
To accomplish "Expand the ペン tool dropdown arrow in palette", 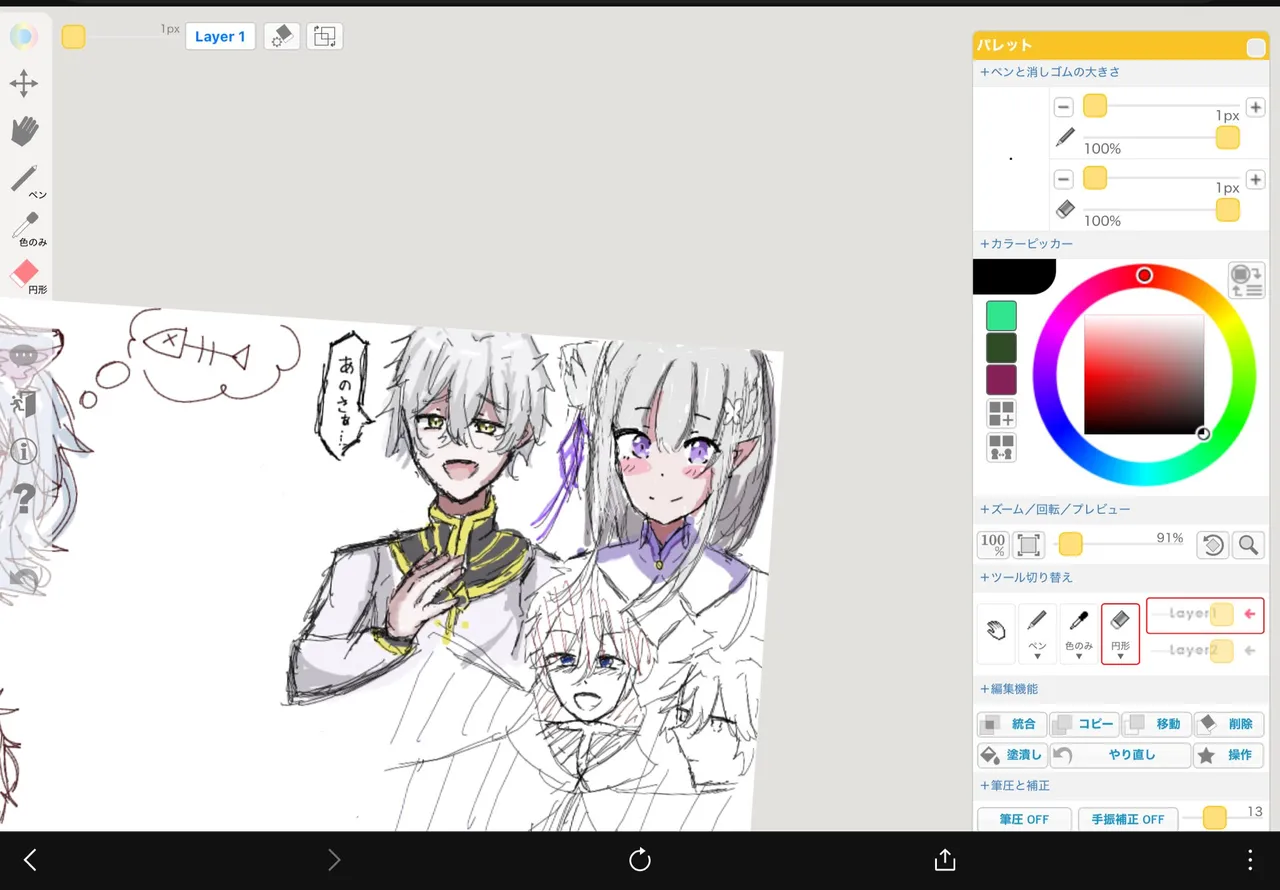I will pos(1037,657).
